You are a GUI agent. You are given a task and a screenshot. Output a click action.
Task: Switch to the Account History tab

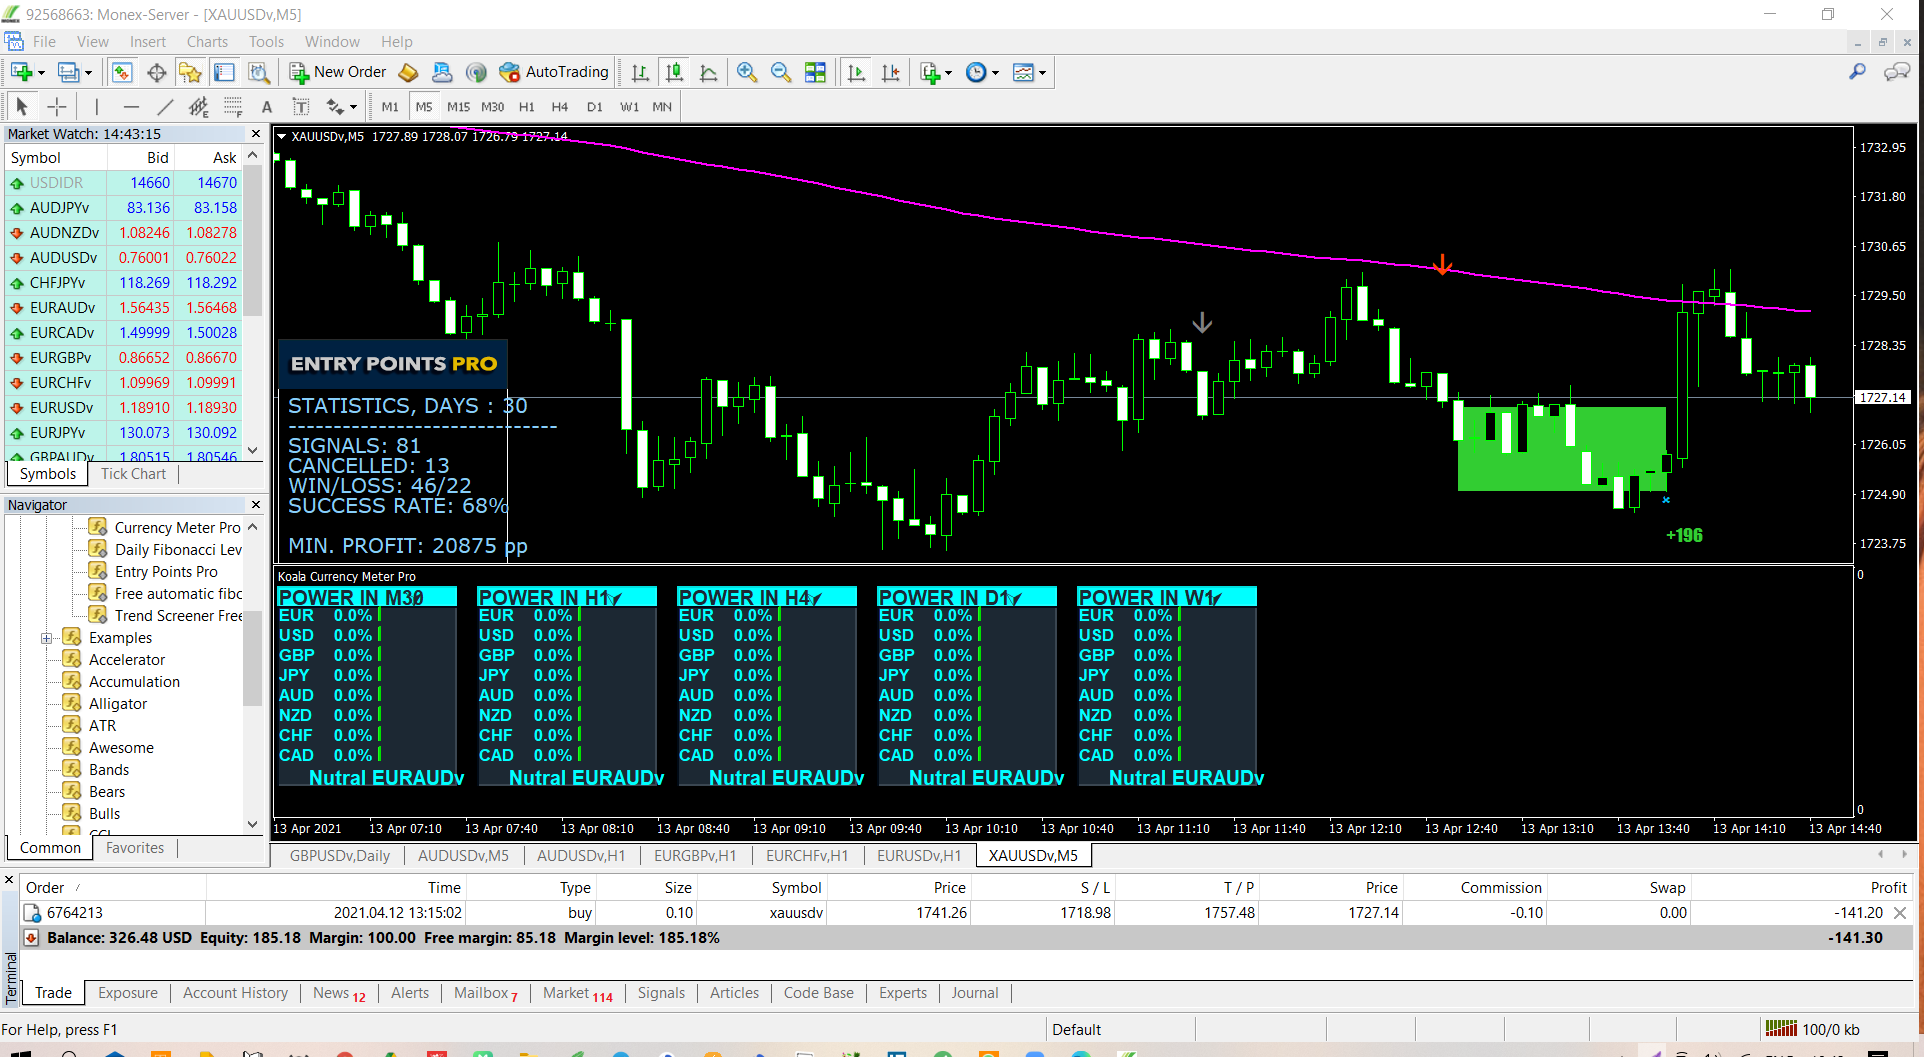point(235,993)
